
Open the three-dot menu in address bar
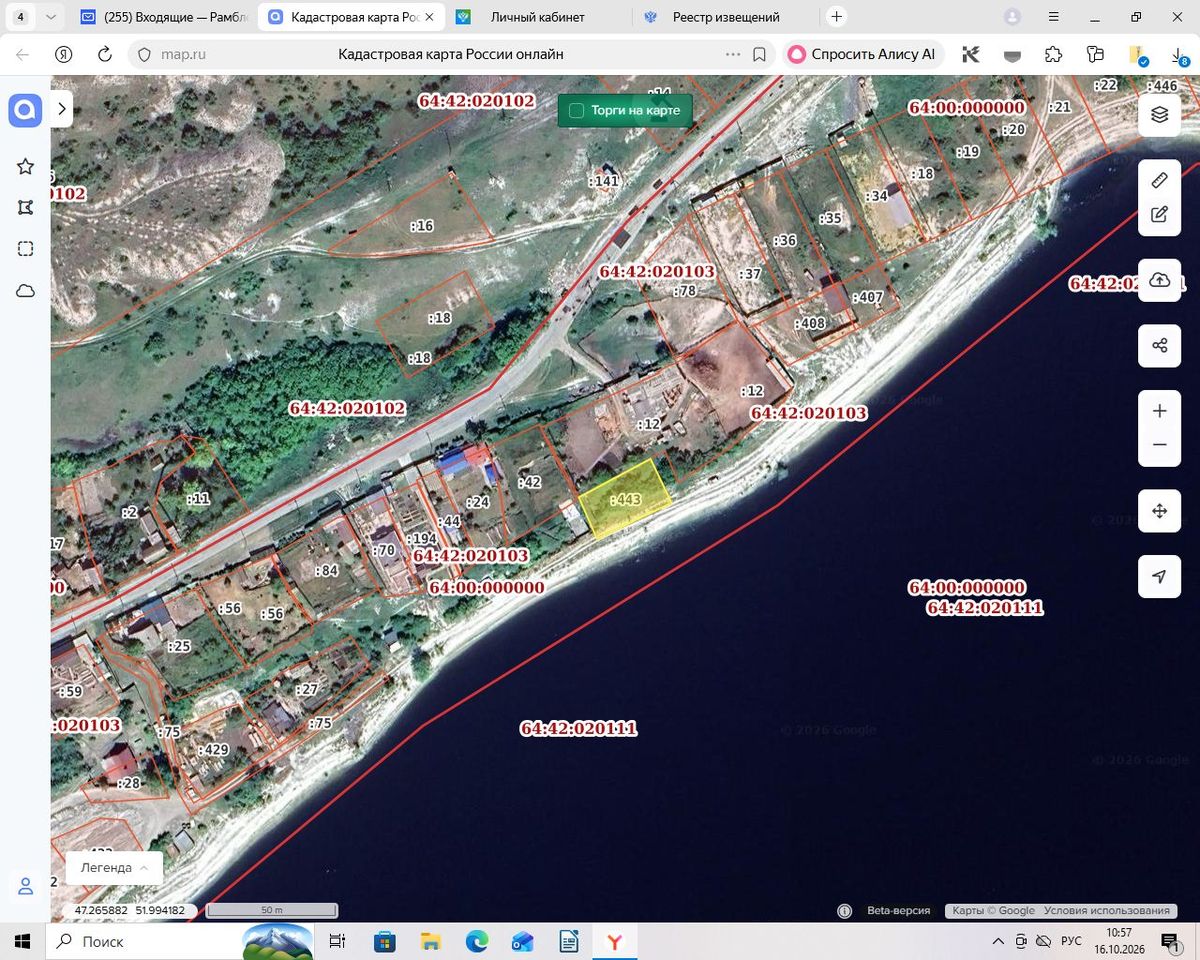tap(733, 55)
